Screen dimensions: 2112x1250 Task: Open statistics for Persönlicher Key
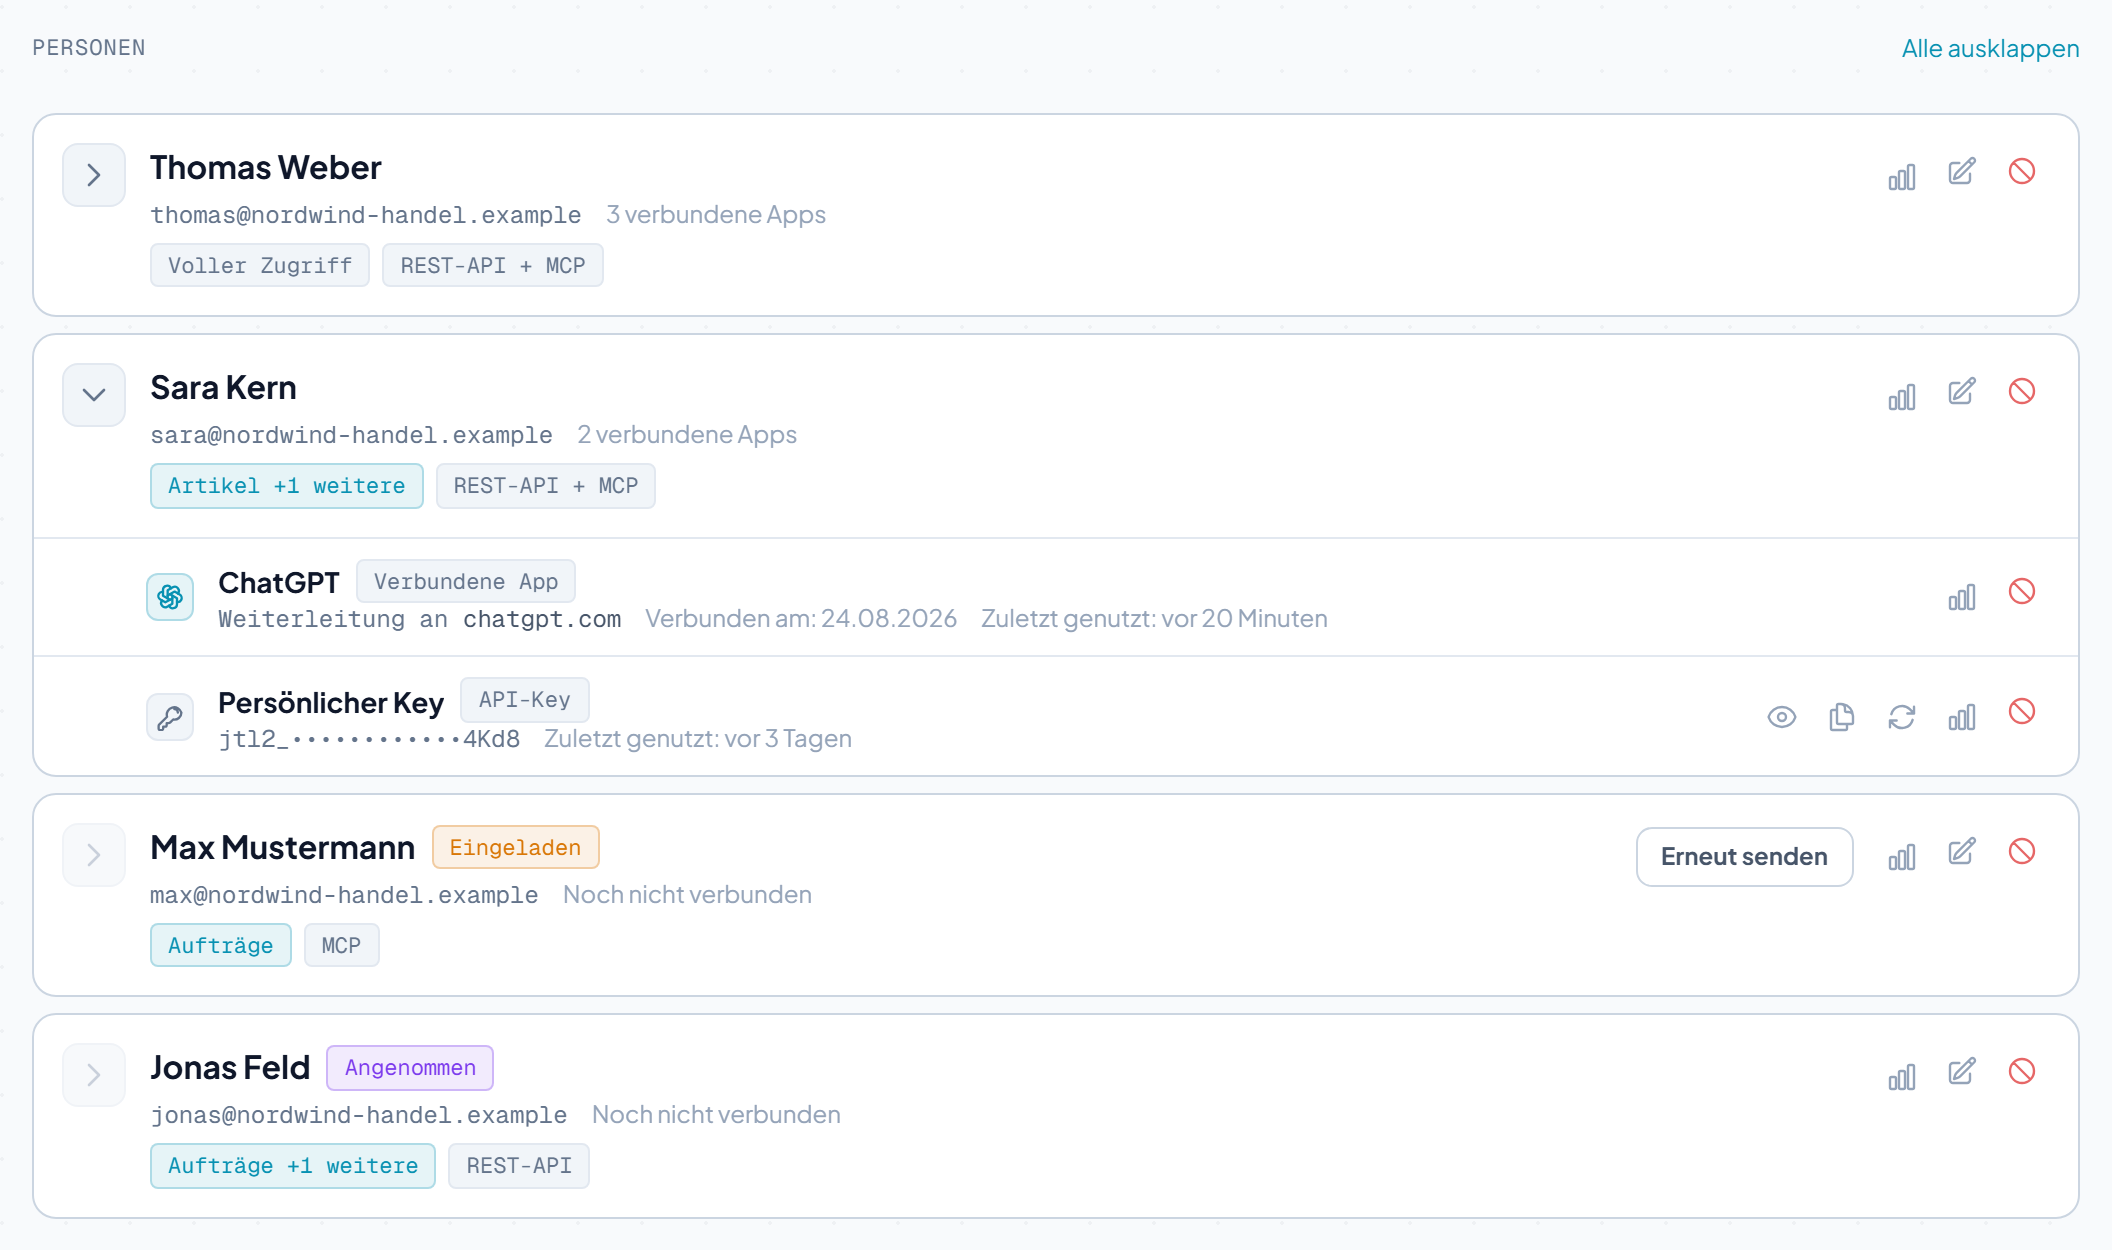point(1961,717)
